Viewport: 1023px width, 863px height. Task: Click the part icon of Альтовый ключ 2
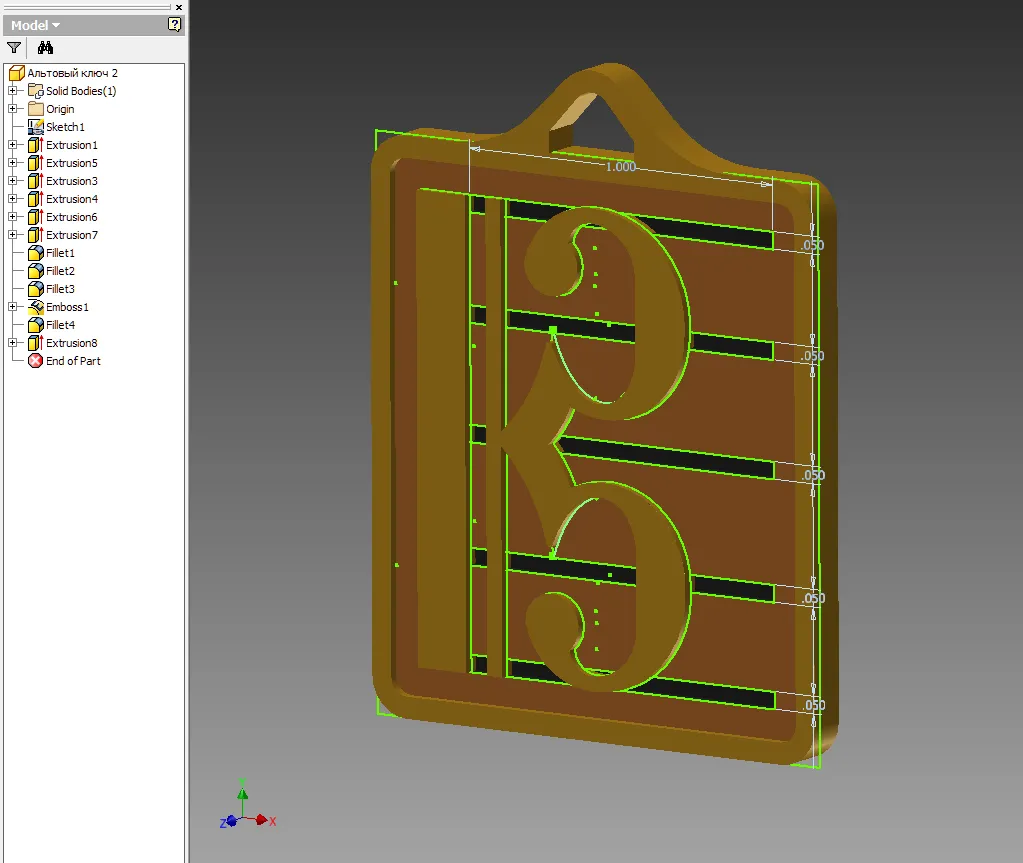pos(17,73)
